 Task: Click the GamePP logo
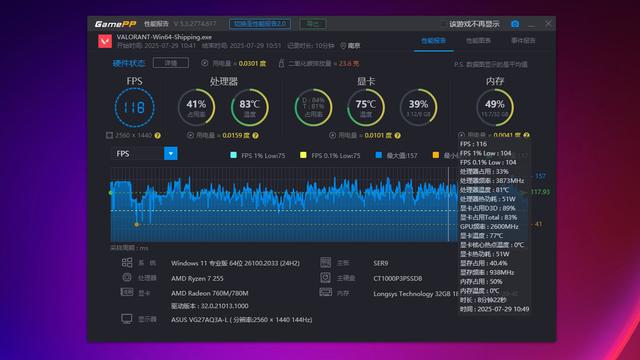pos(115,24)
